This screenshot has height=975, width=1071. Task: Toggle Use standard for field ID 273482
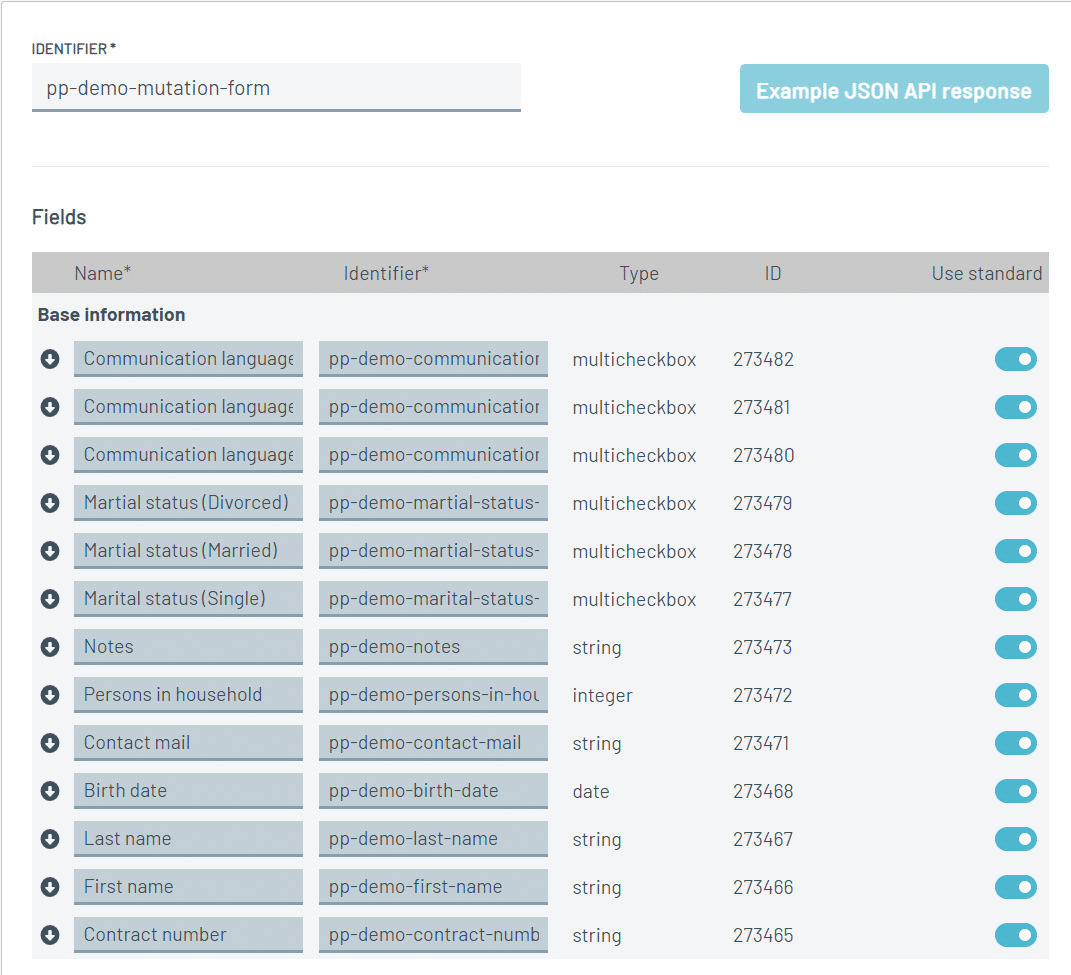click(x=1016, y=359)
